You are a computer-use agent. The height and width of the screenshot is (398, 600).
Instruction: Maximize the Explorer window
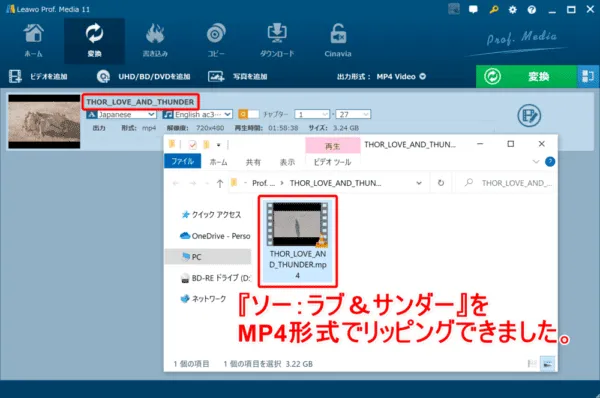point(510,144)
